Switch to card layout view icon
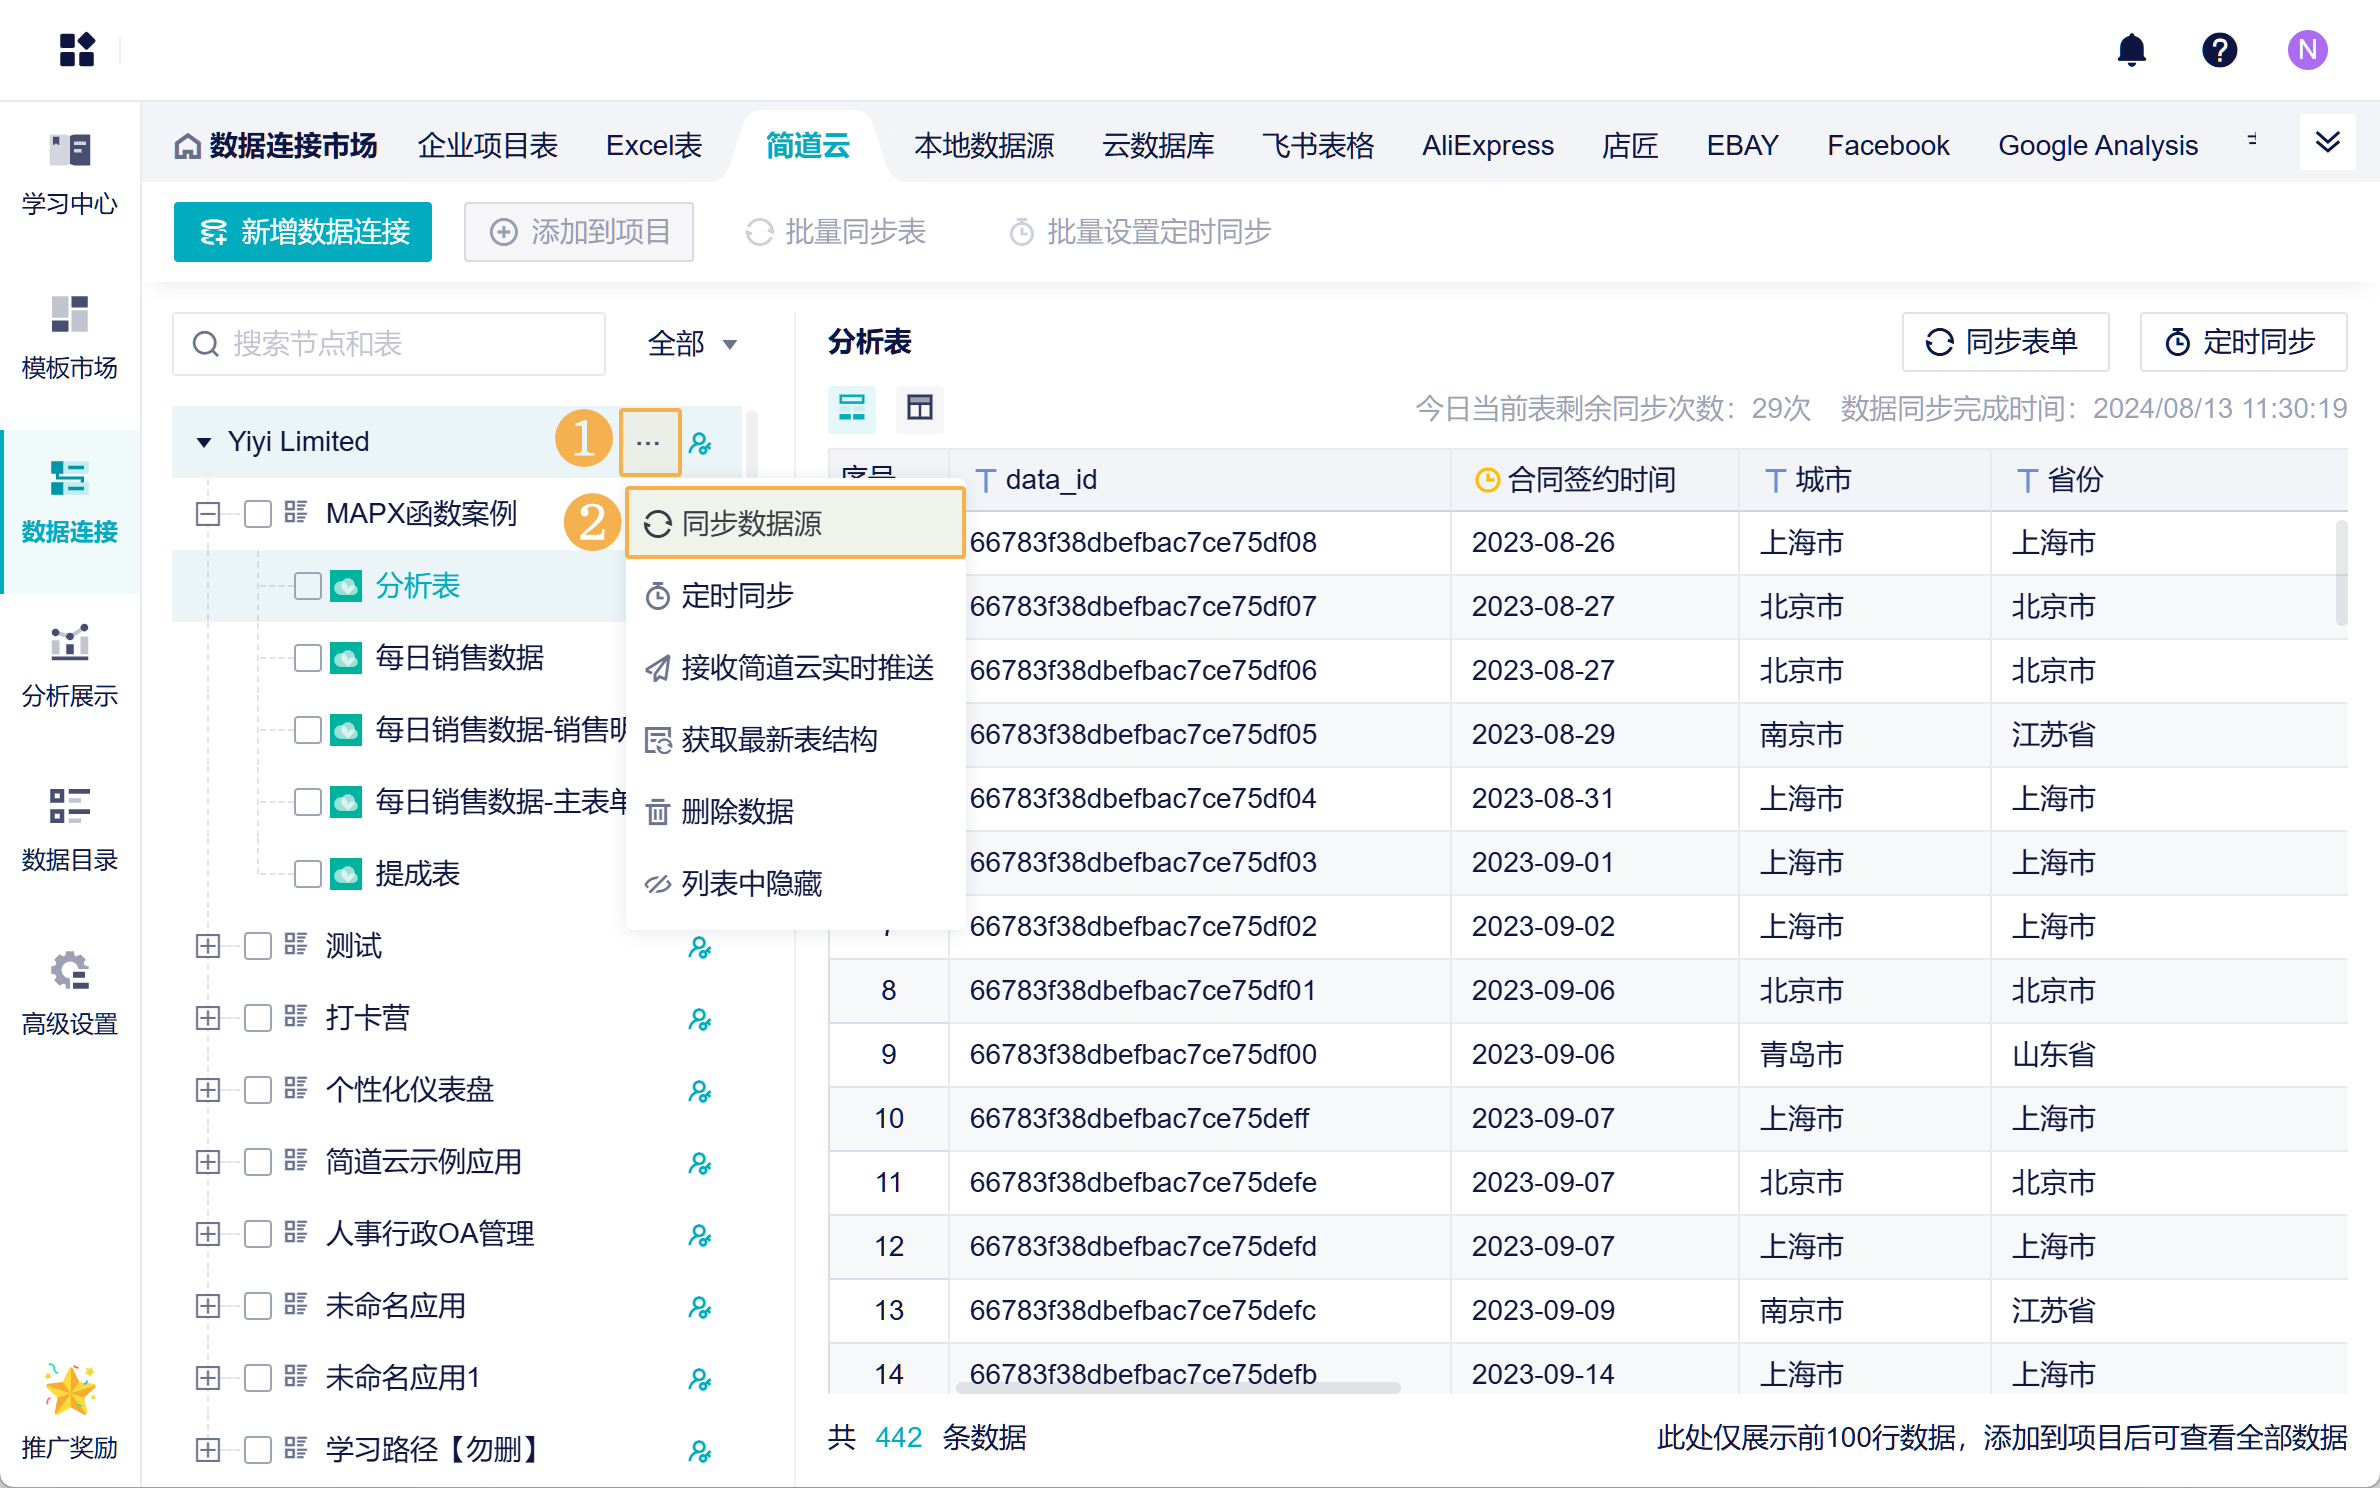This screenshot has width=2380, height=1488. tap(852, 408)
